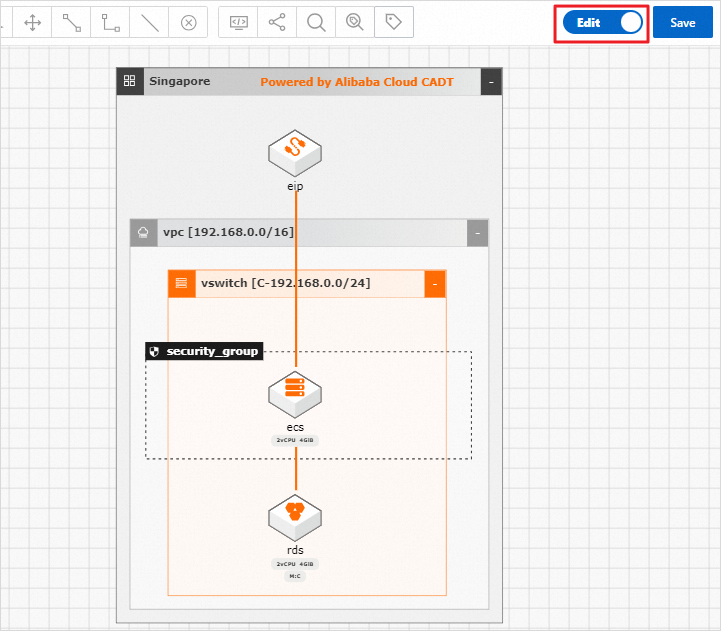Select the diagonal connector line tool

tap(71, 22)
